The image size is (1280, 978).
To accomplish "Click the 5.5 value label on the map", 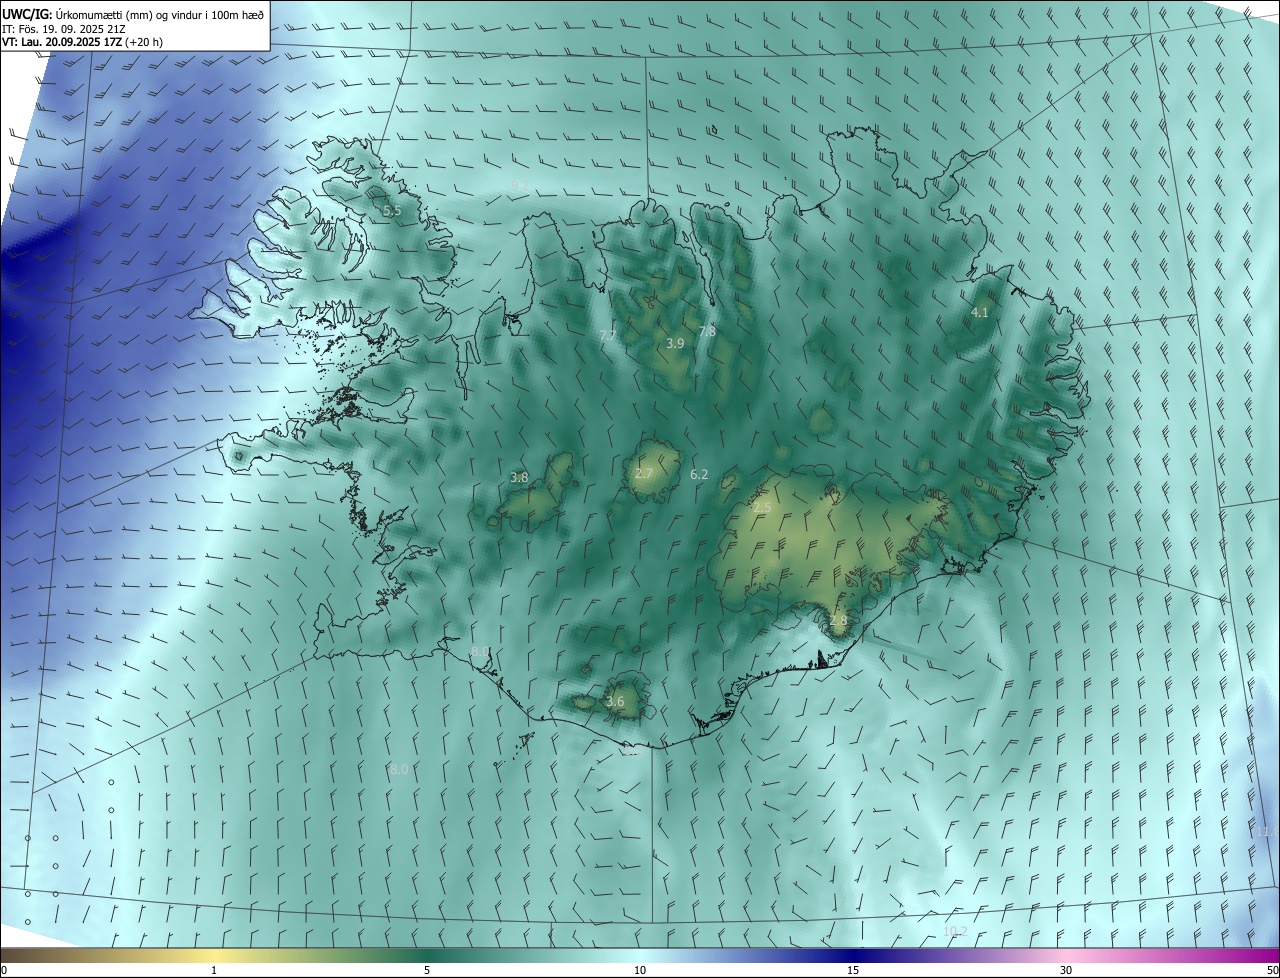I will pos(392,211).
